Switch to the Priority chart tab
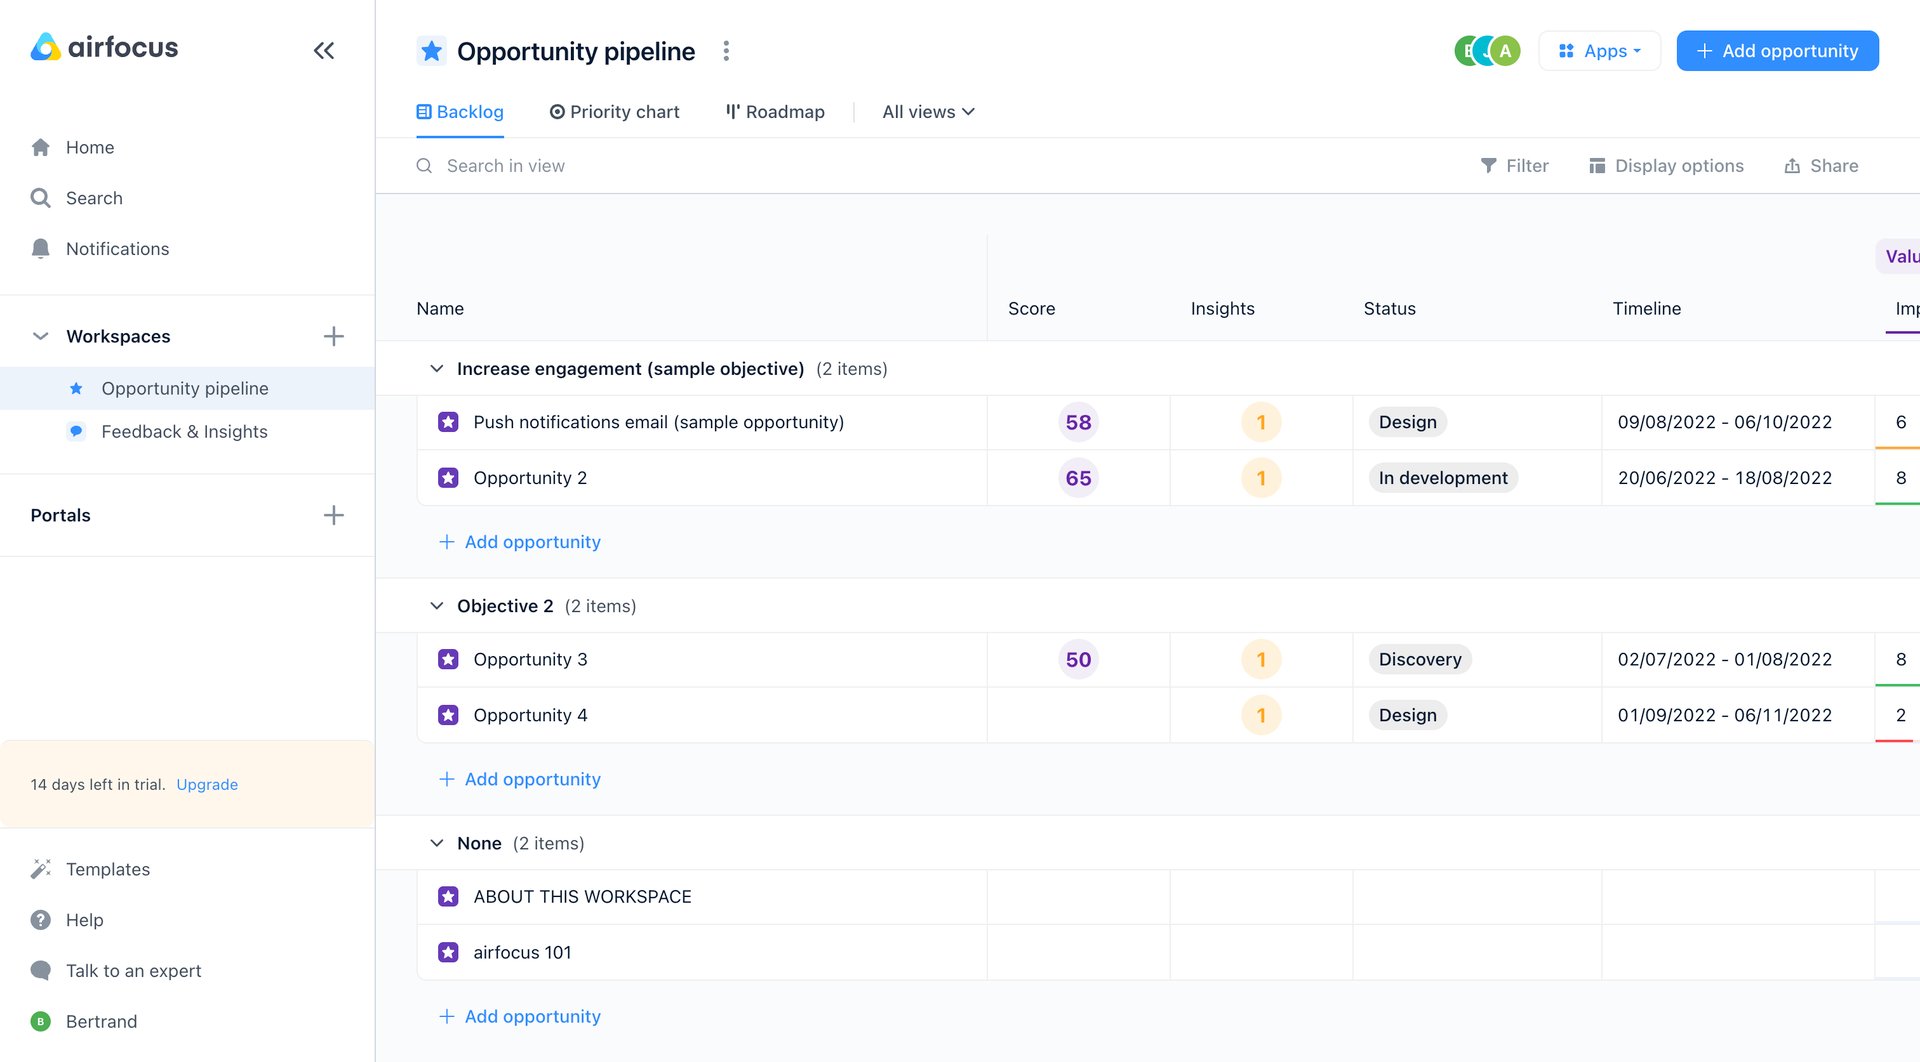 pyautogui.click(x=614, y=111)
